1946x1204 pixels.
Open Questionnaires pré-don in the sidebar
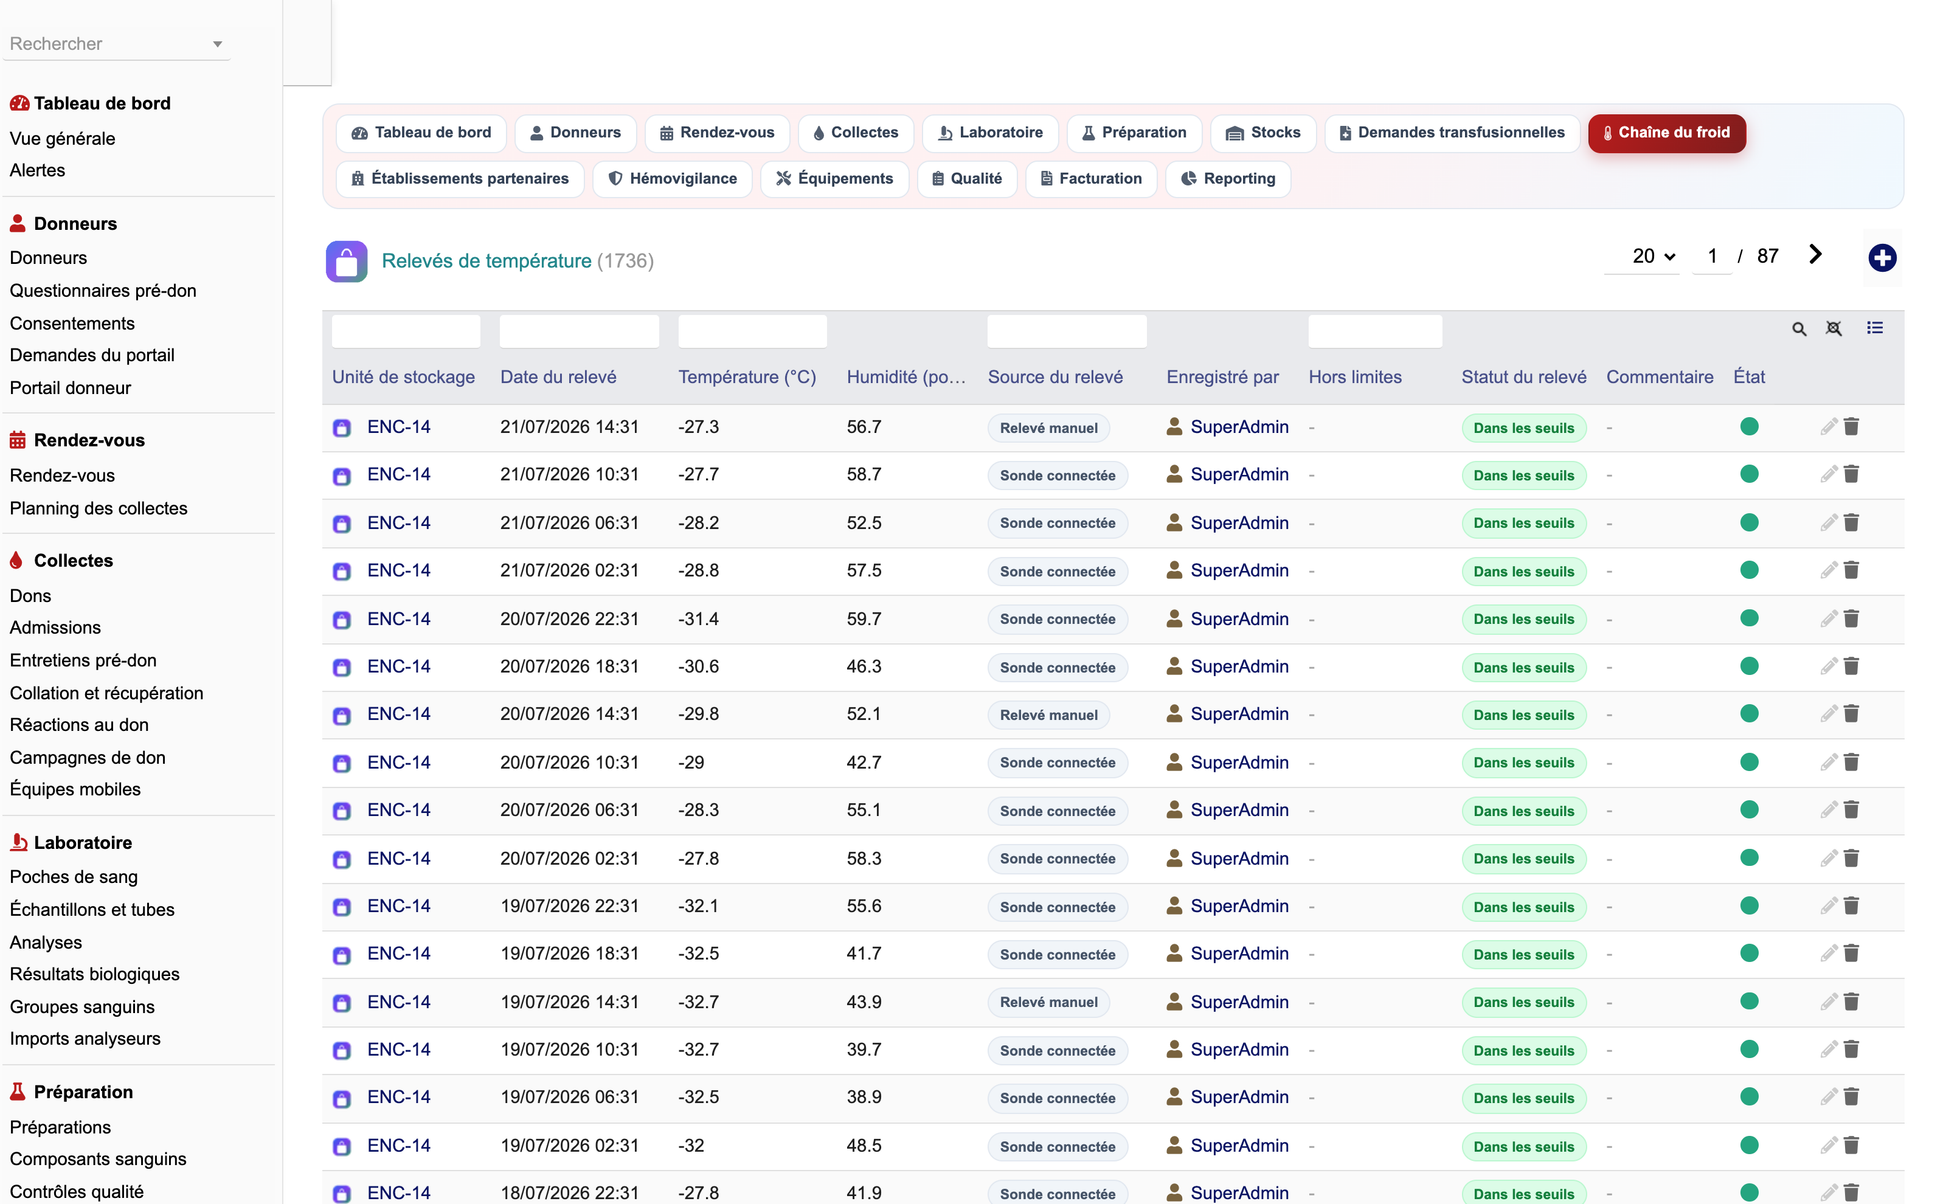[x=103, y=291]
